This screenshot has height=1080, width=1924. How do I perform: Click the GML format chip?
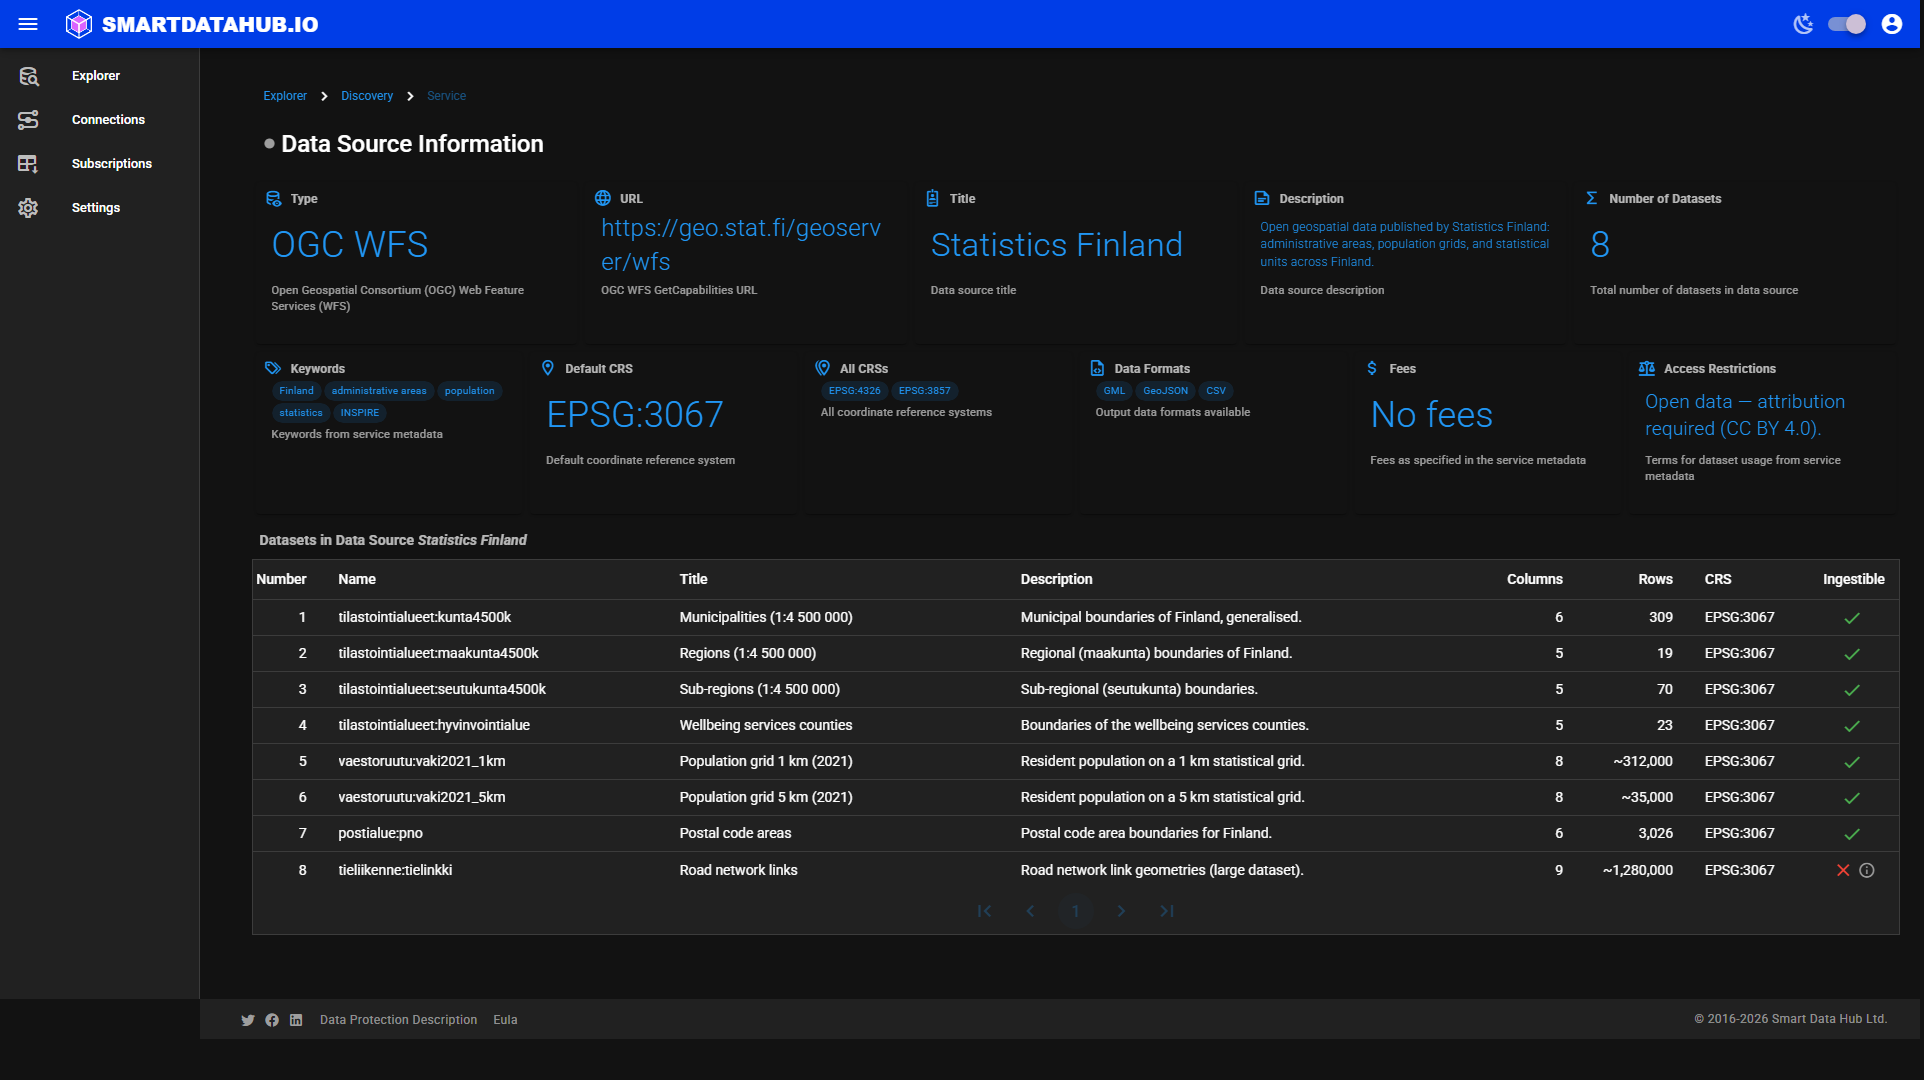(1114, 391)
